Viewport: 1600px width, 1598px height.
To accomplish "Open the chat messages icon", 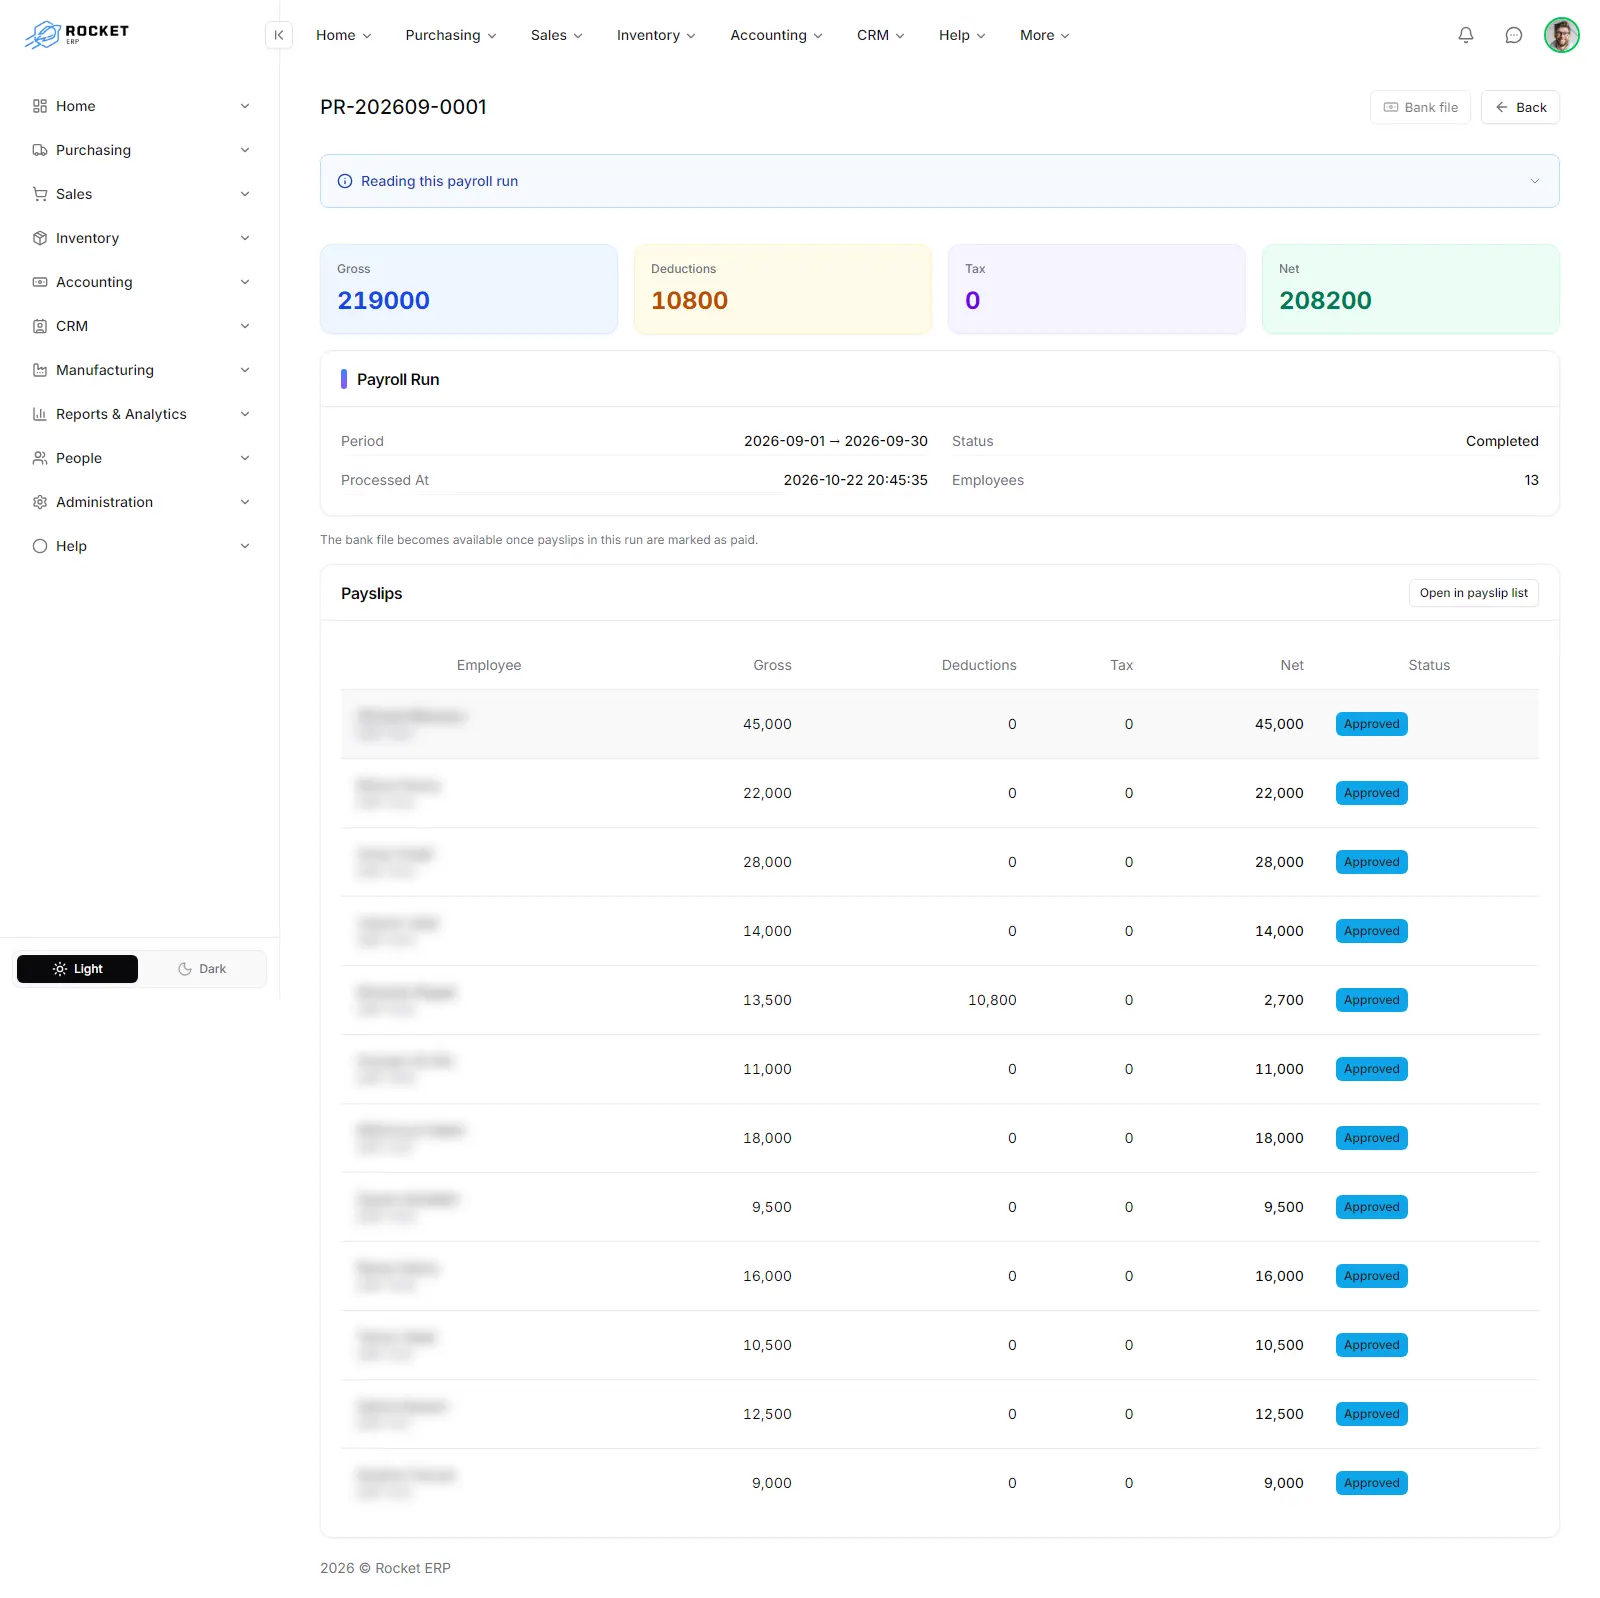I will coord(1514,35).
